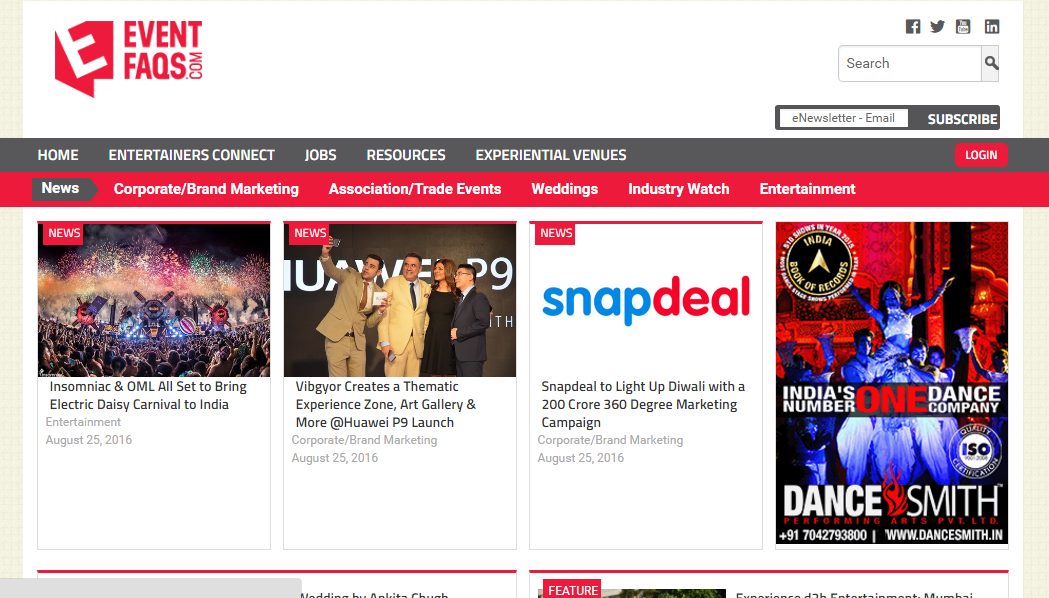Open Vibgyor Huawei P9 Launch headline
Image resolution: width=1049 pixels, height=598 pixels.
tap(386, 405)
